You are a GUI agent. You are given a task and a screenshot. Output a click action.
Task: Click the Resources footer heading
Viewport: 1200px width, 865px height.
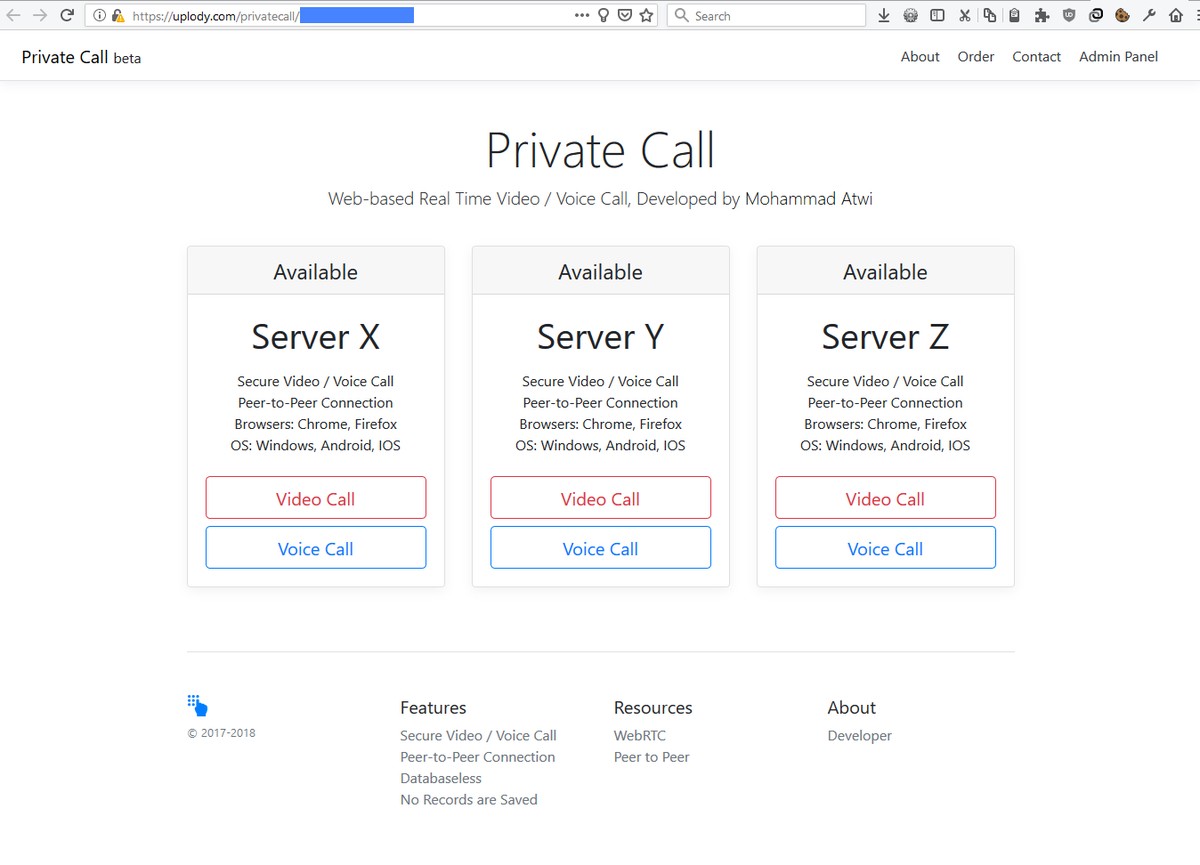[x=653, y=708]
